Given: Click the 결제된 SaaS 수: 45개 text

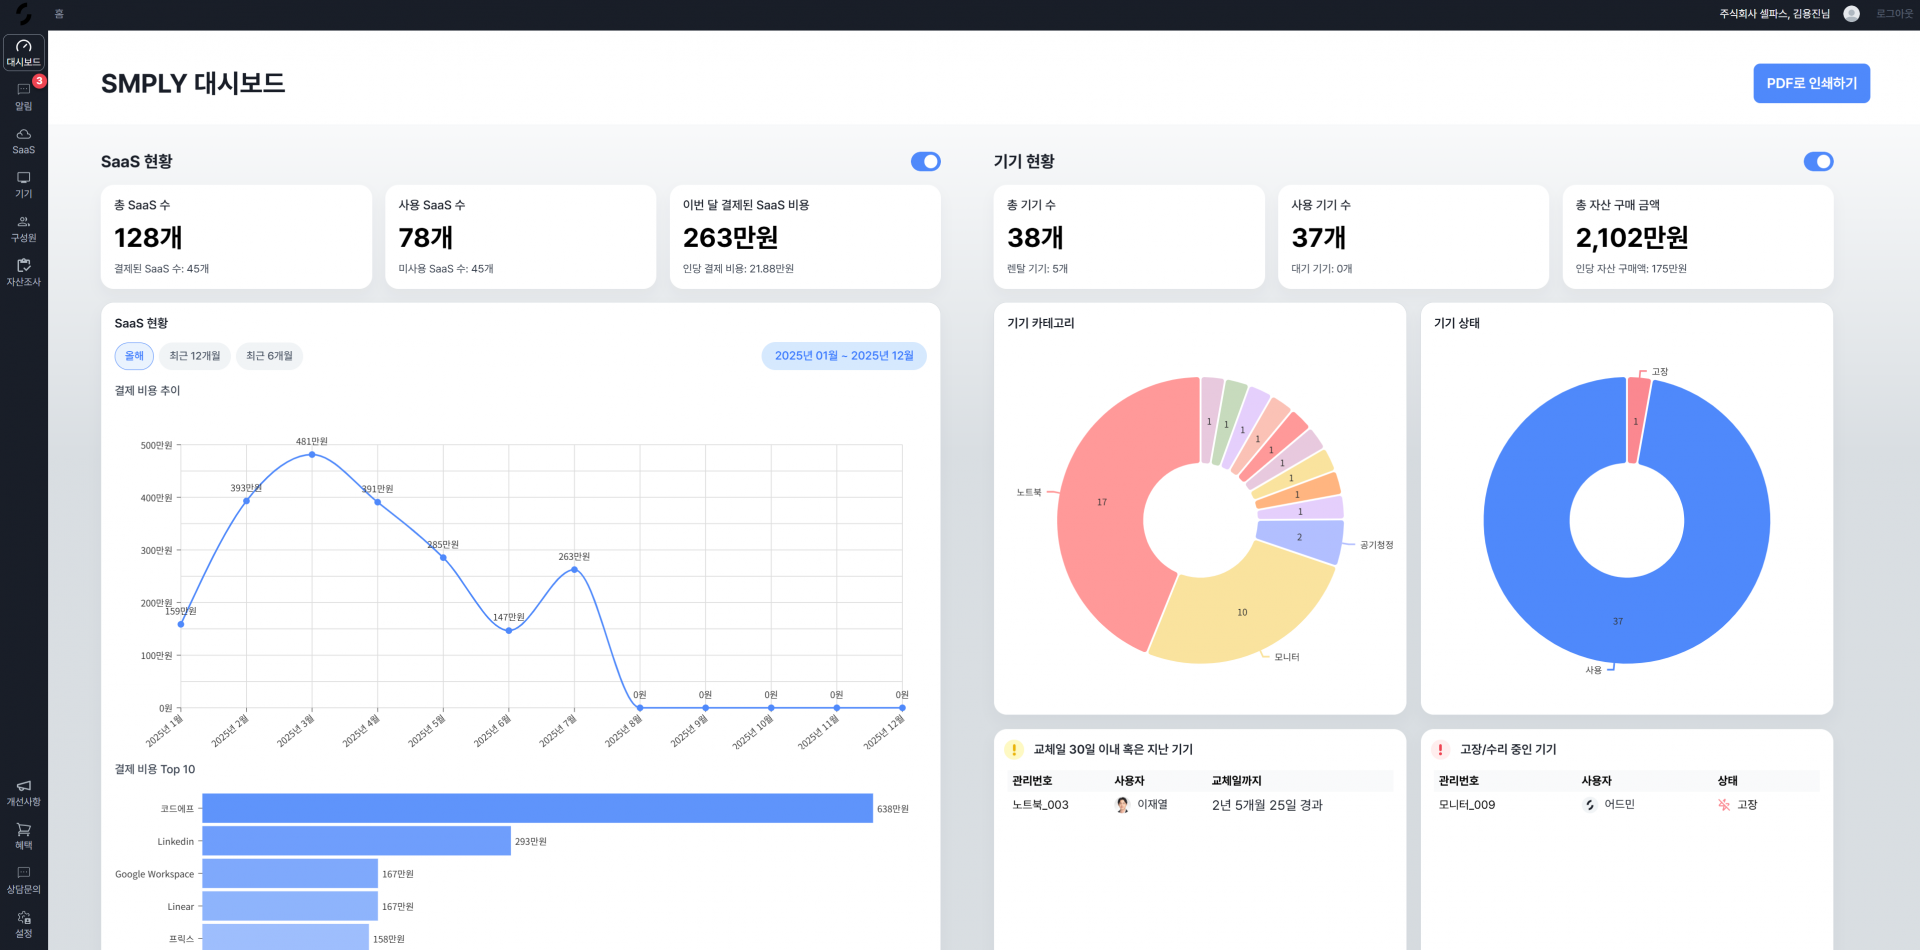Looking at the screenshot, I should 162,269.
